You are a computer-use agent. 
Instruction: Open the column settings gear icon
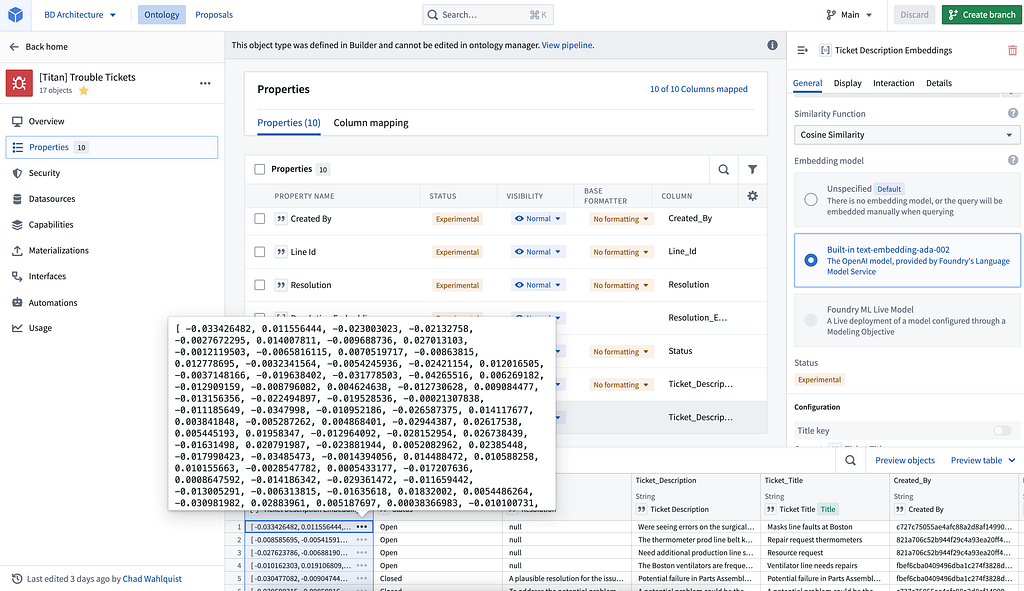click(x=752, y=196)
